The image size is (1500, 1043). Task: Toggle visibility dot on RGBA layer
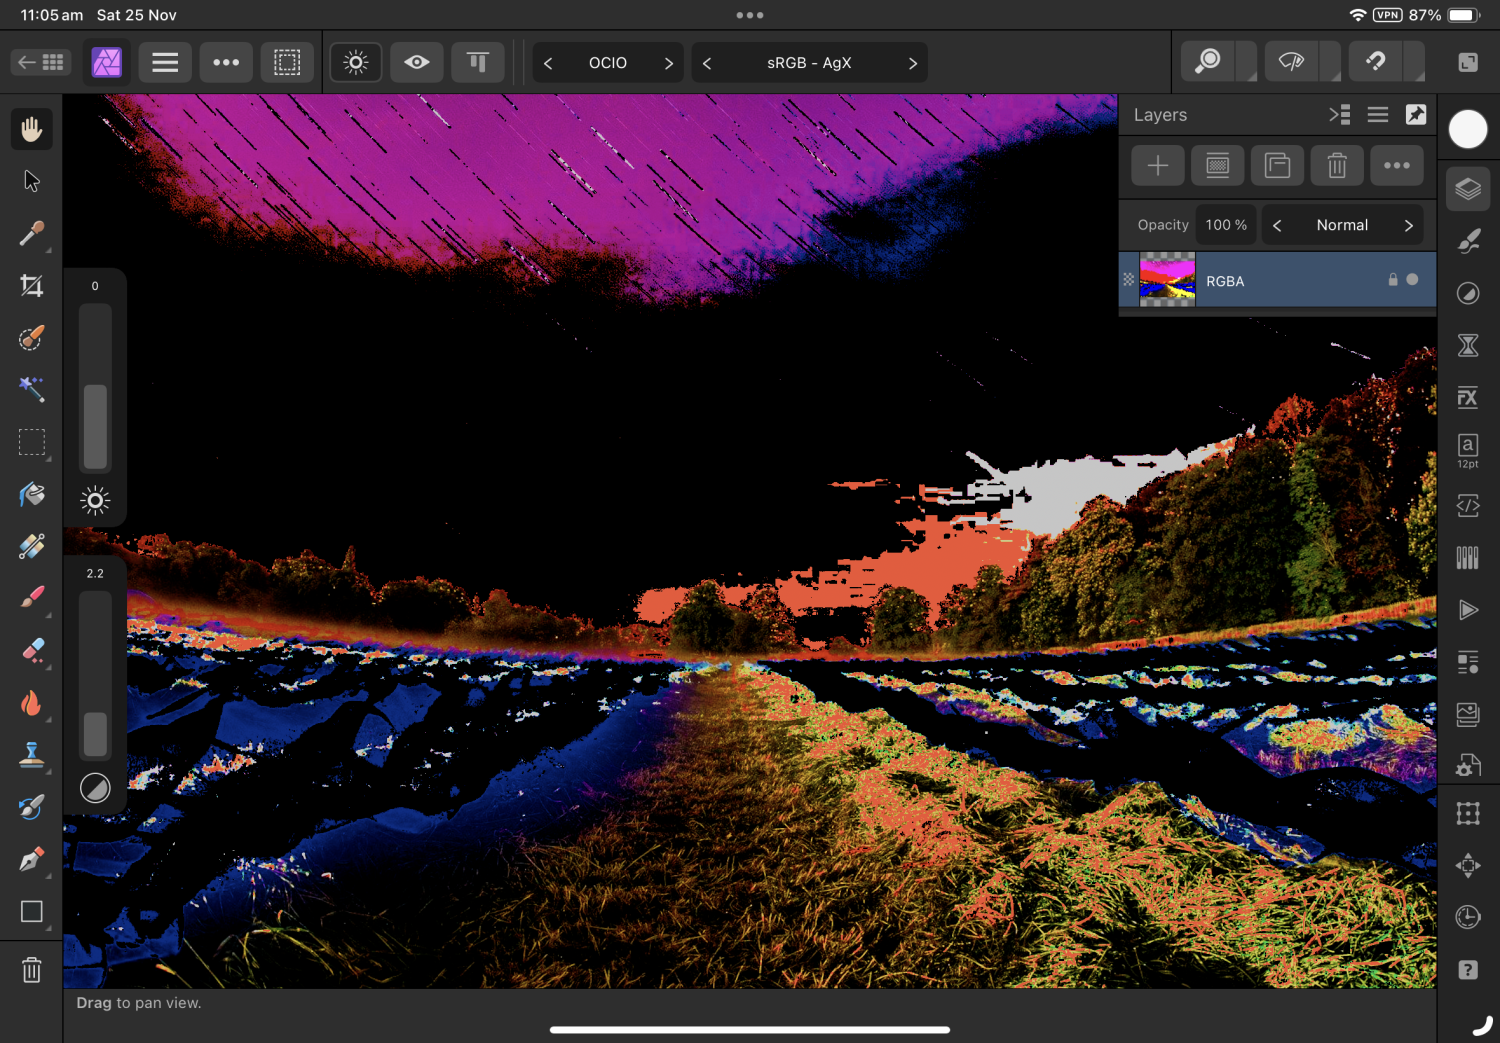[x=1412, y=280]
